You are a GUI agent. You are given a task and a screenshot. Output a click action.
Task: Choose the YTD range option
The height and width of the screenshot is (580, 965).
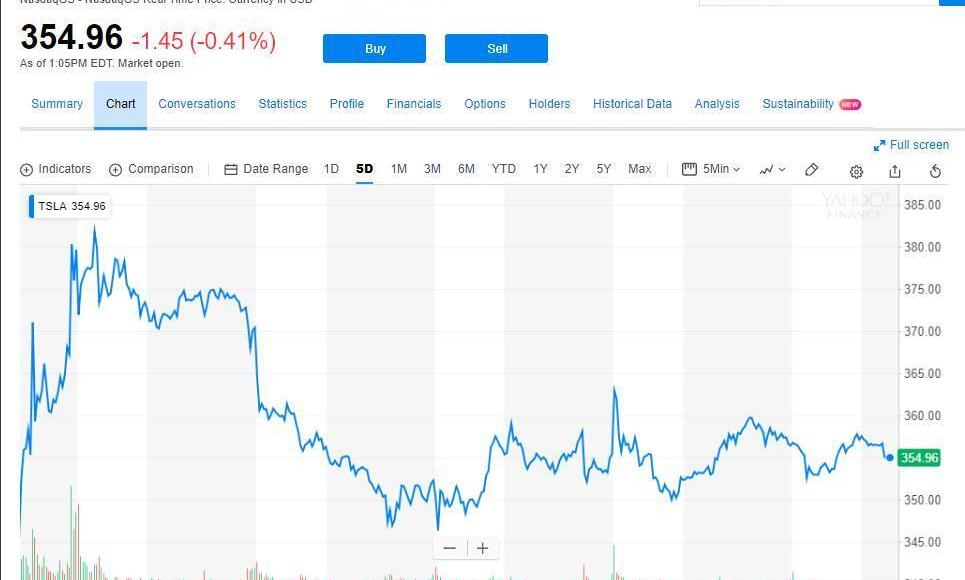[x=504, y=169]
